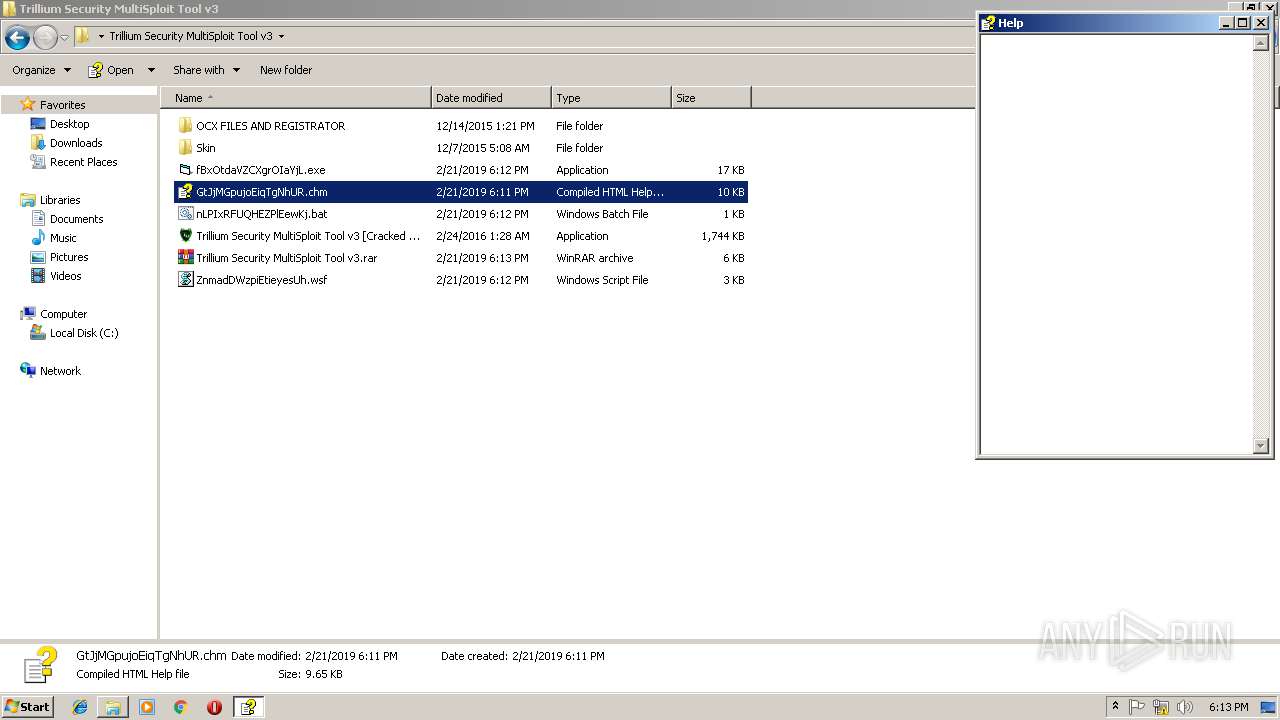This screenshot has height=720, width=1280.
Task: Open the network tray icon
Action: pos(1161,707)
